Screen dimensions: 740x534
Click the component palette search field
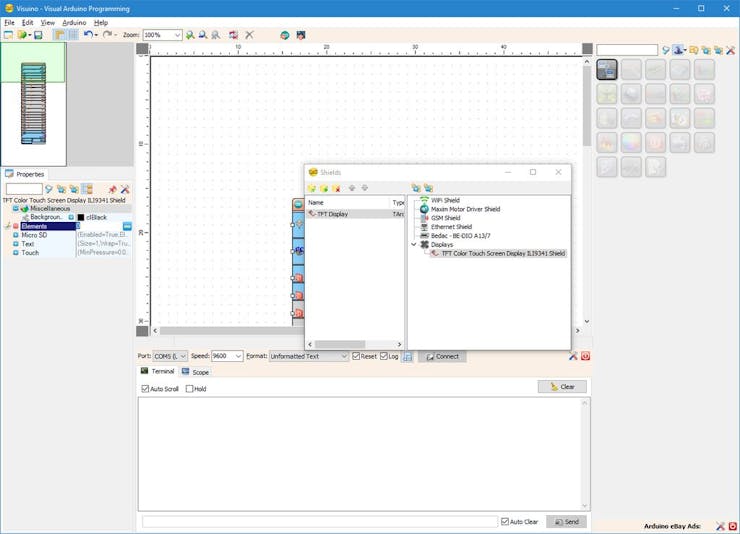click(x=627, y=50)
